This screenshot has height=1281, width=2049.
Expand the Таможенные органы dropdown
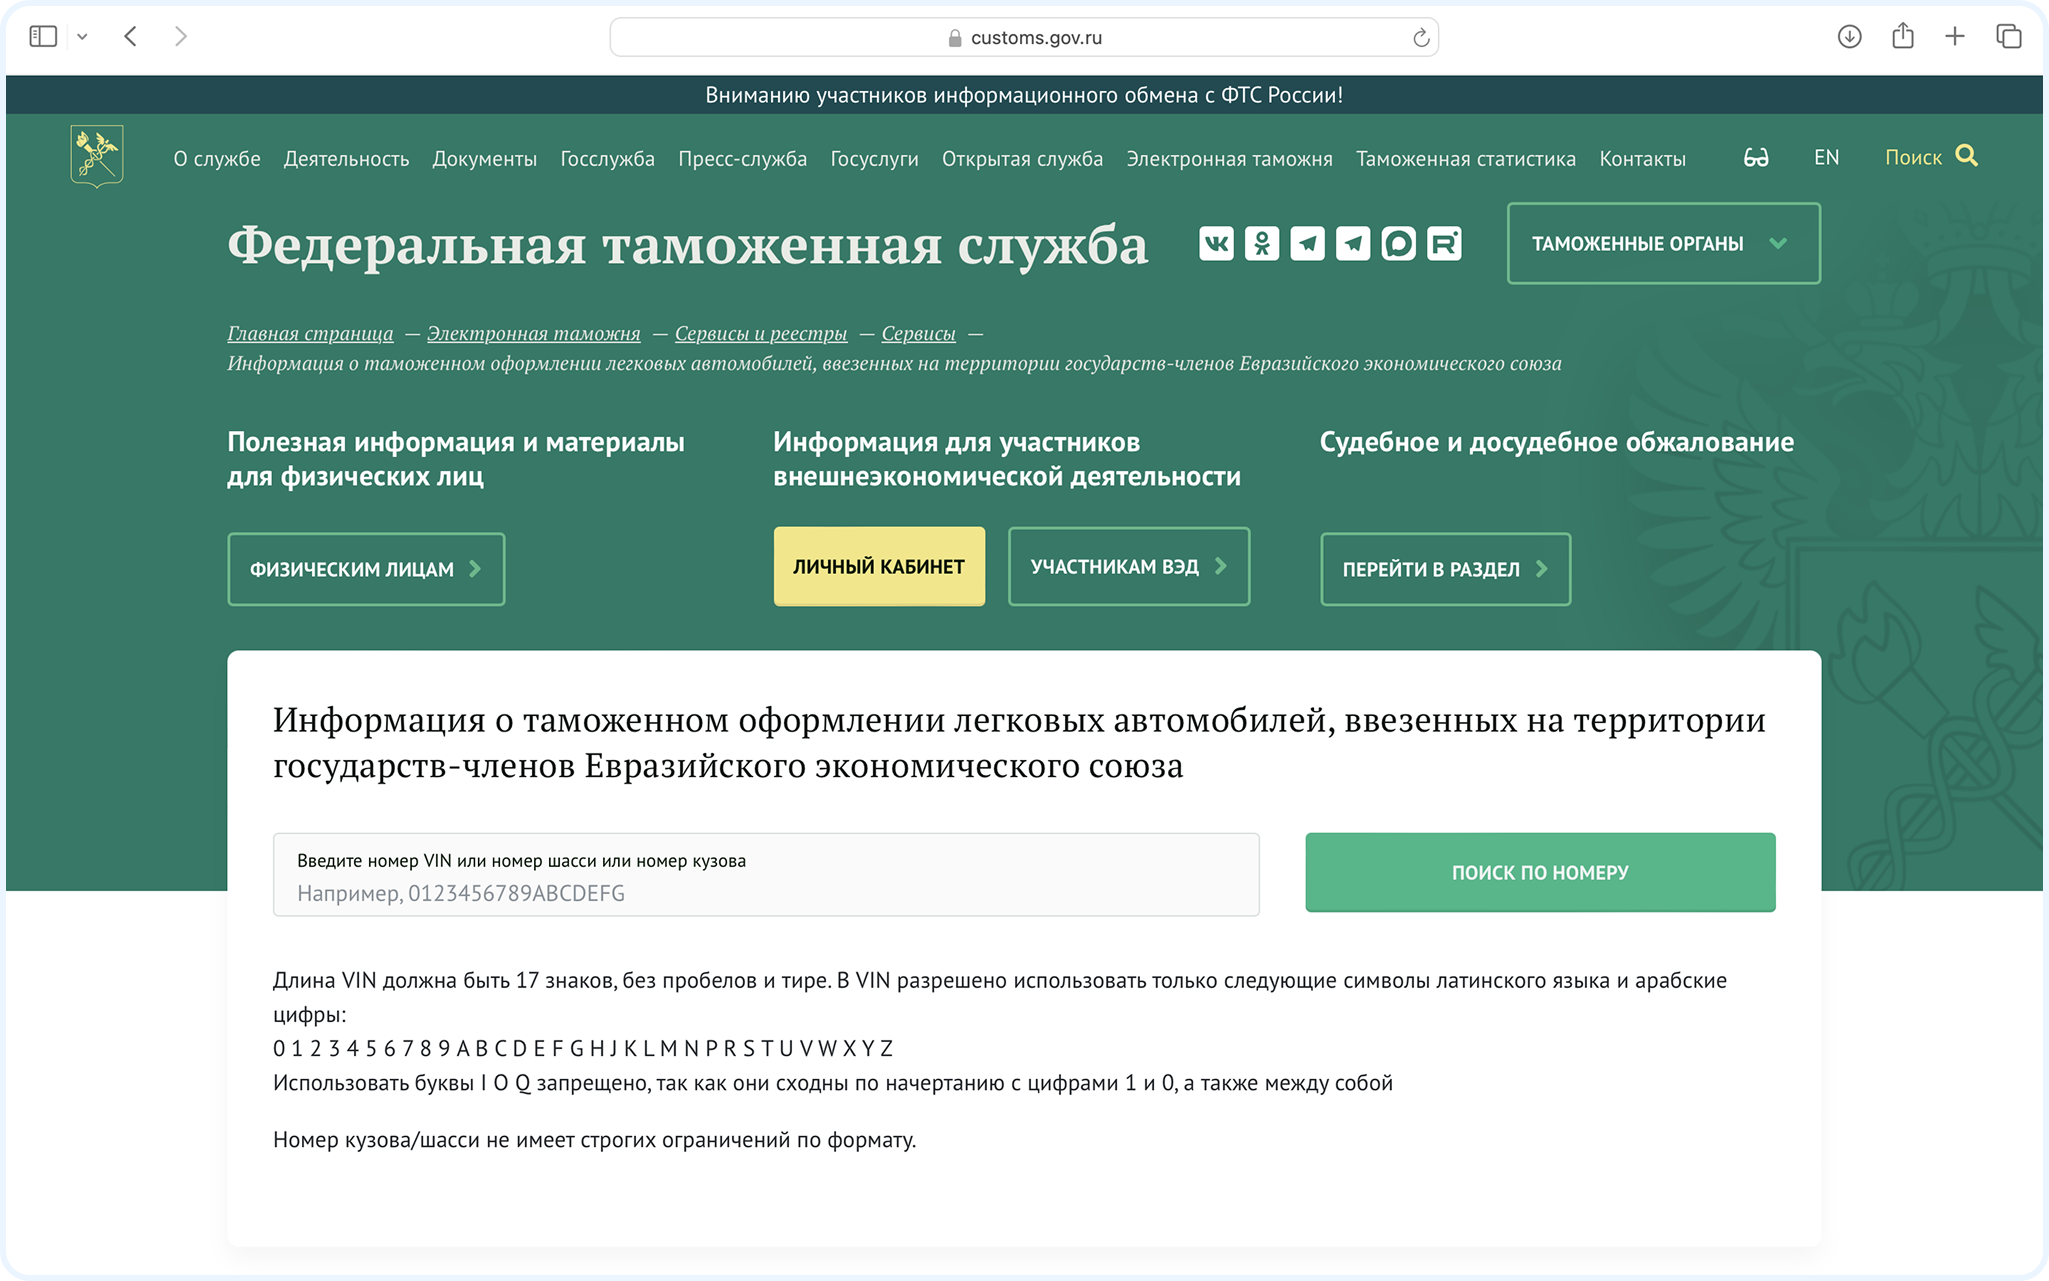tap(1663, 244)
